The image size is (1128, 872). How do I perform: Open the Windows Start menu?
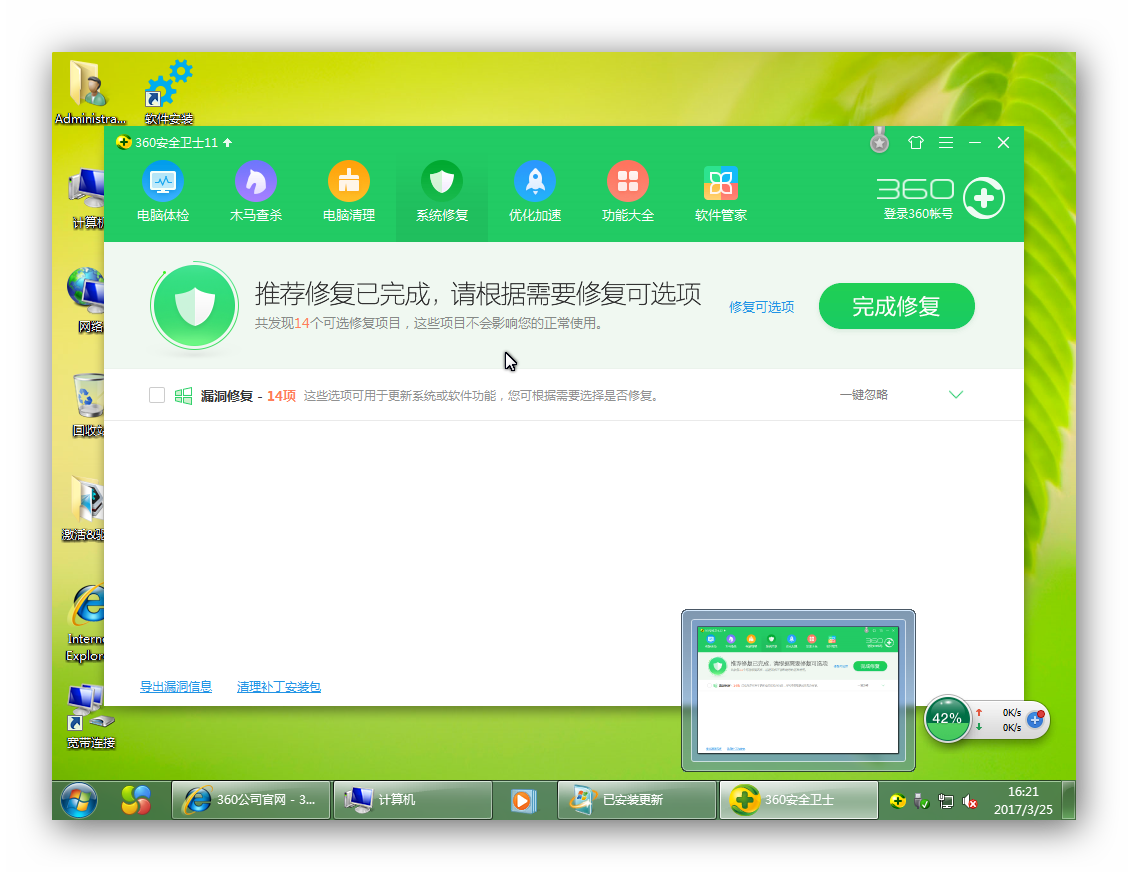78,800
